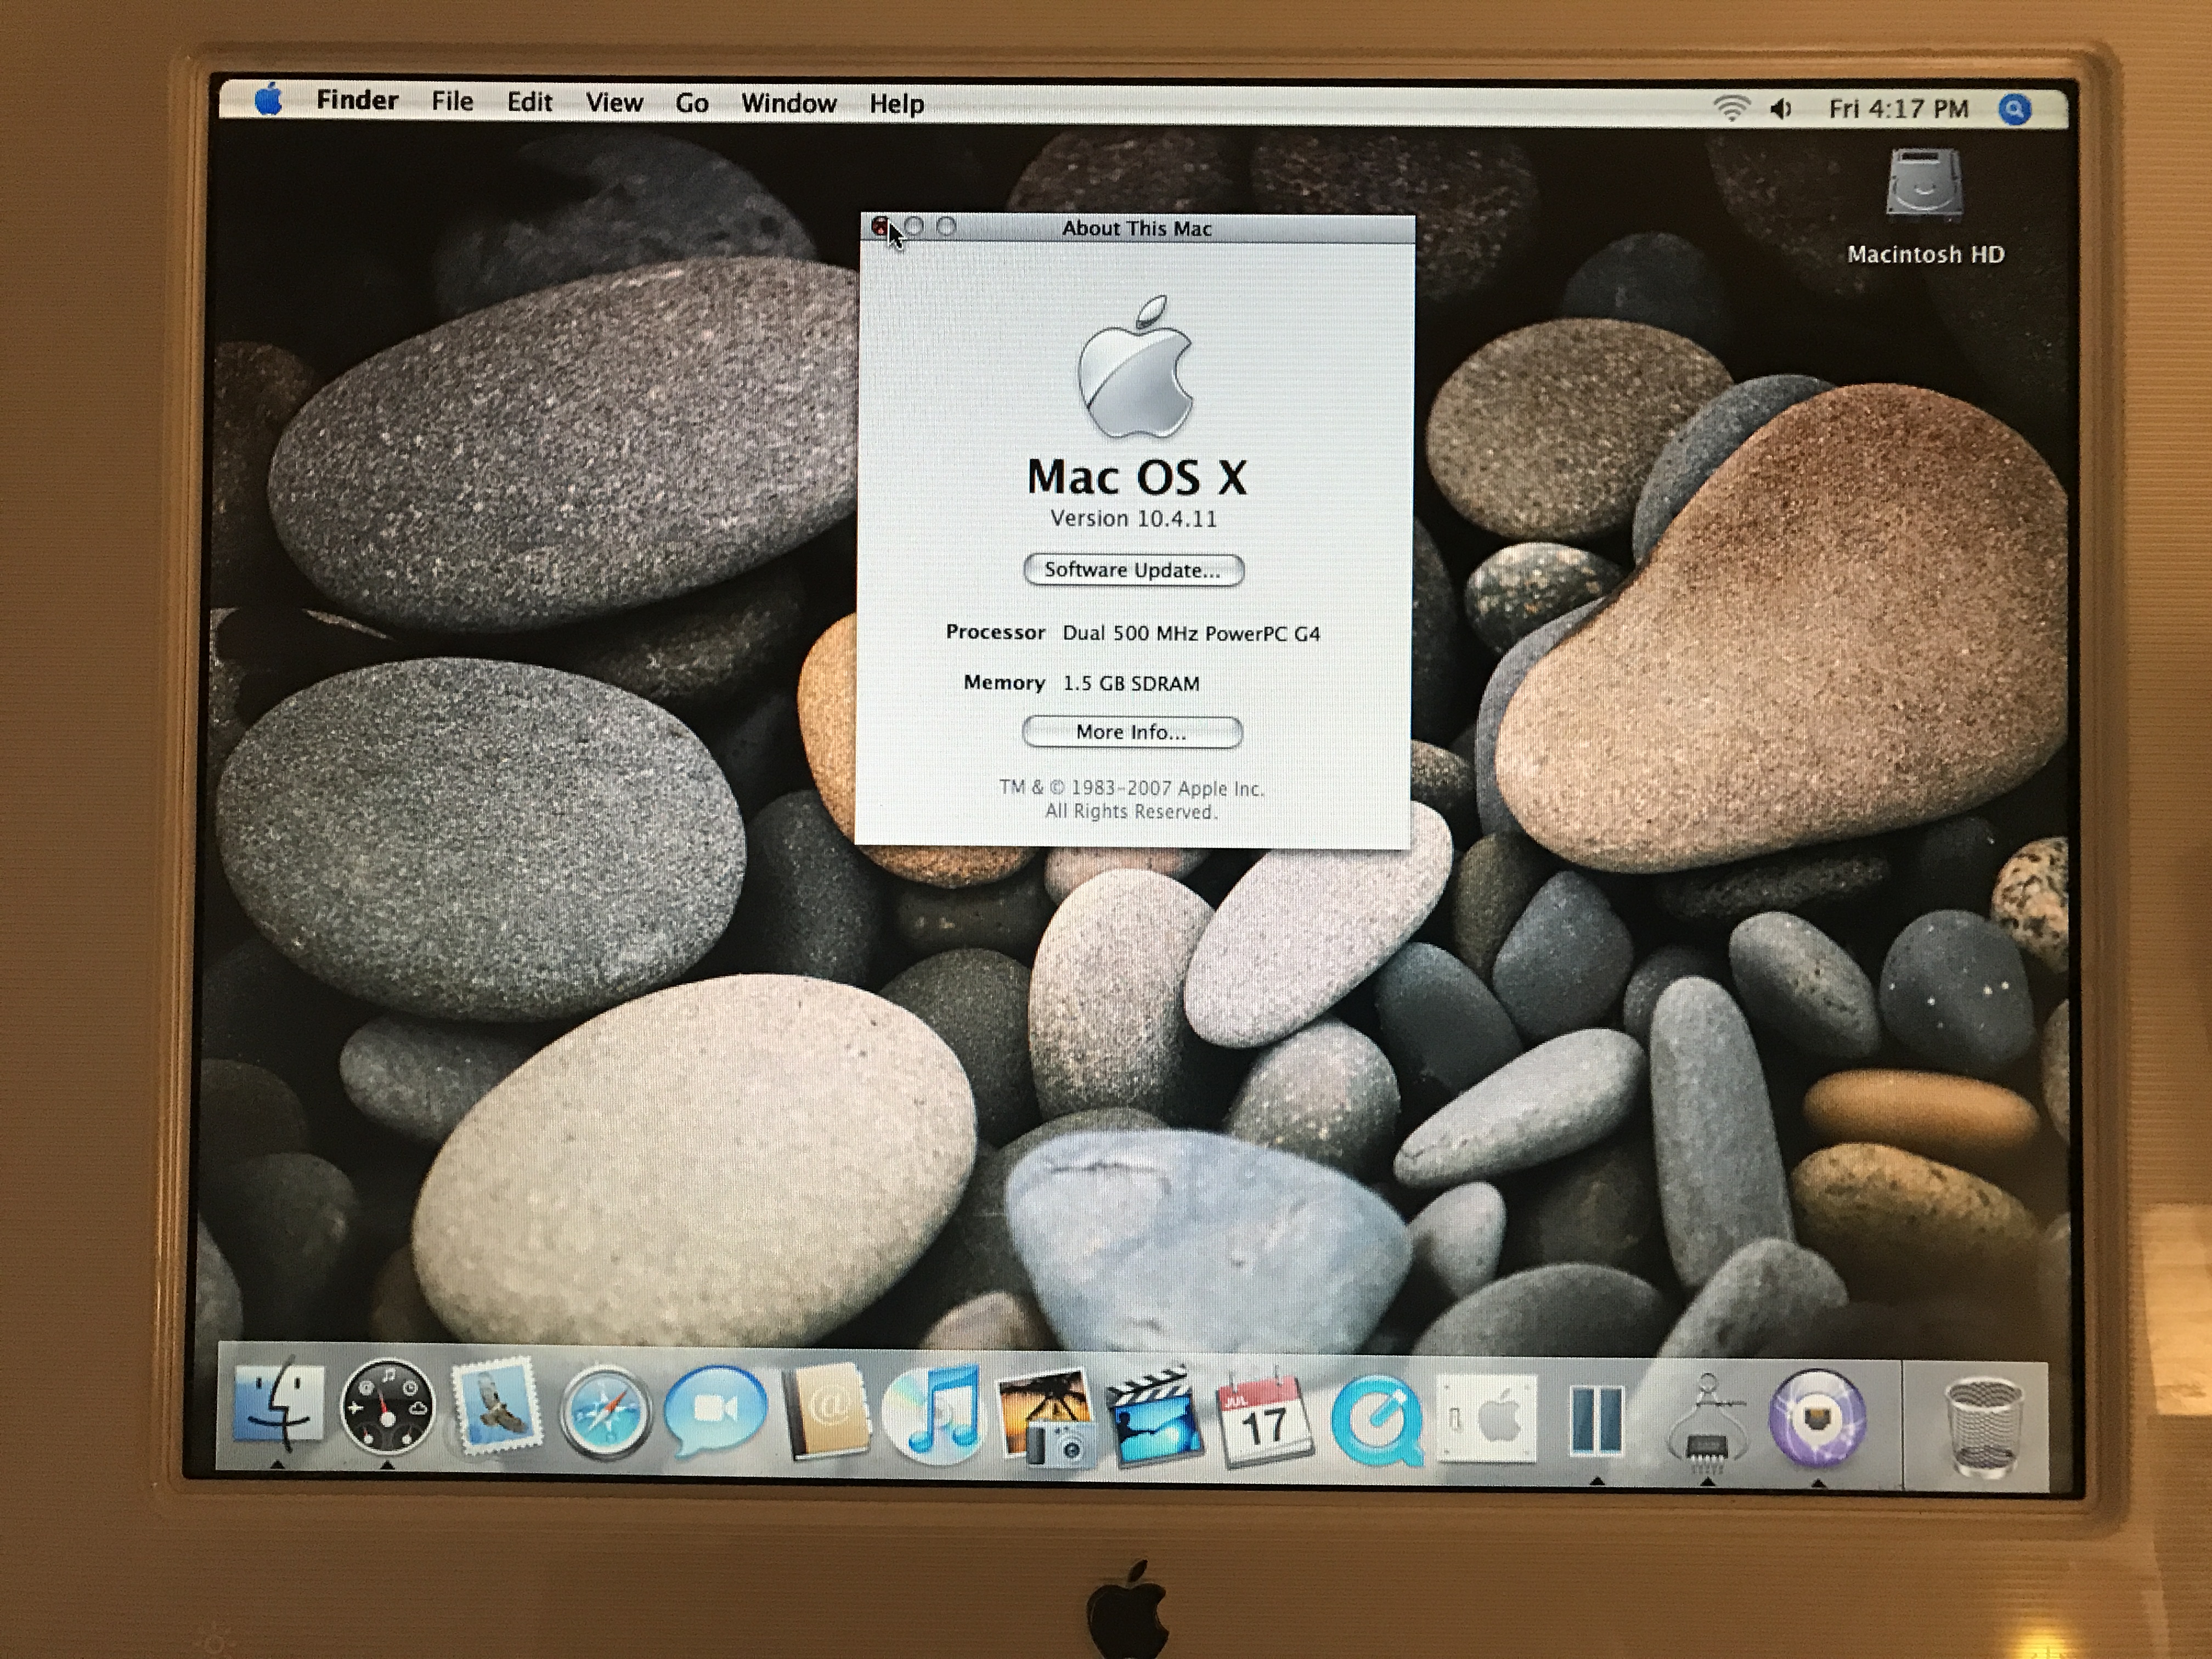Open iChat speech bubble icon
The width and height of the screenshot is (2212, 1659).
pyautogui.click(x=716, y=1409)
